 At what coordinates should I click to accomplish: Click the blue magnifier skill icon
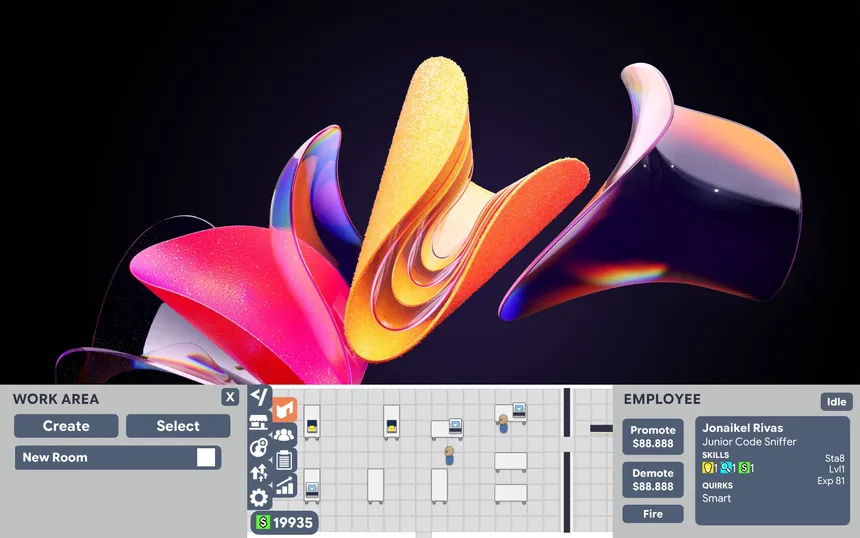point(727,468)
